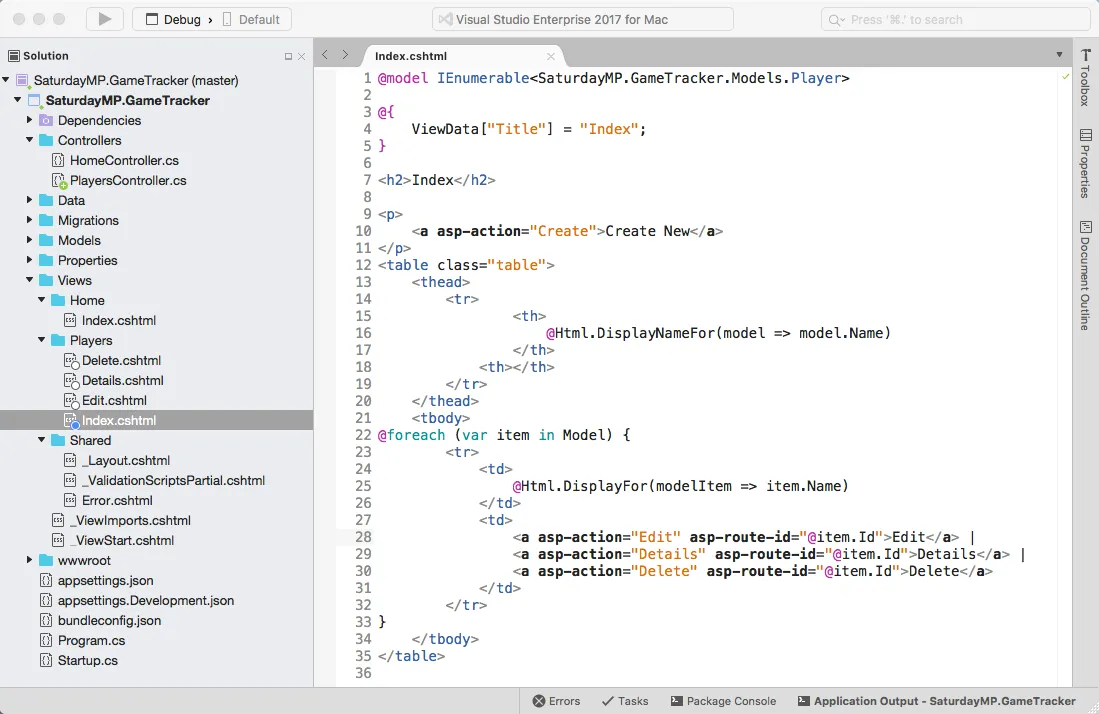Close the Index.cshtml editor tab
This screenshot has width=1099, height=714.
tap(551, 56)
